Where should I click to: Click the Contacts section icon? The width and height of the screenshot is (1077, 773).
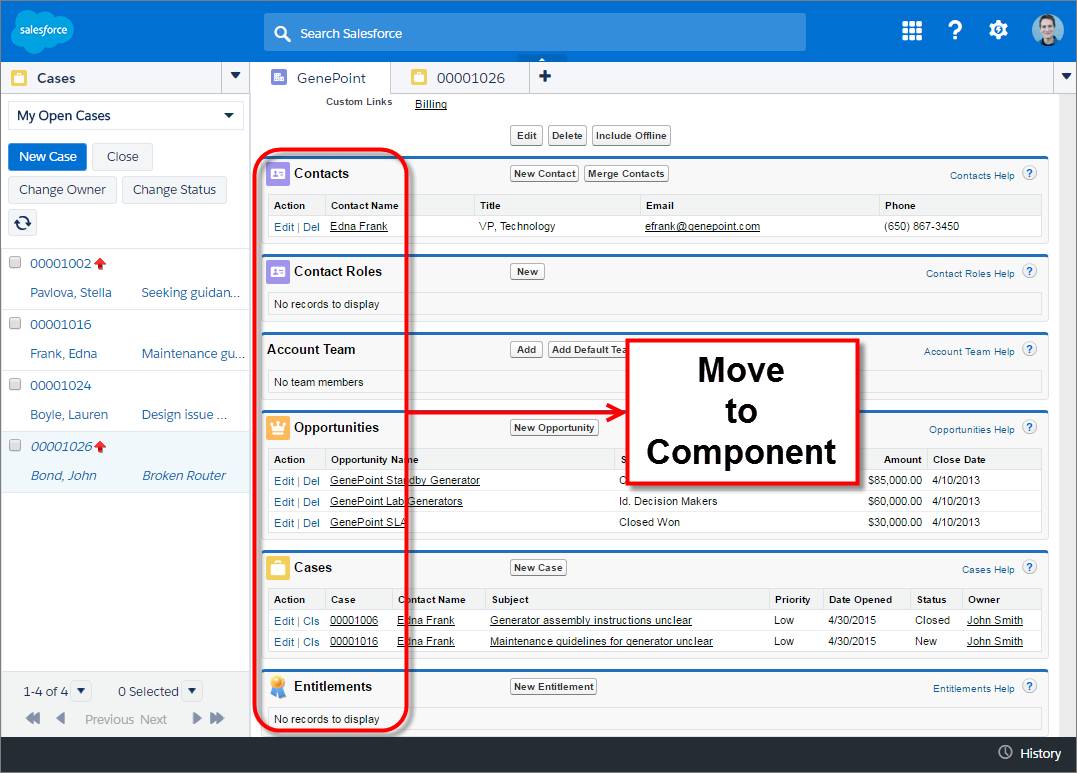(278, 174)
